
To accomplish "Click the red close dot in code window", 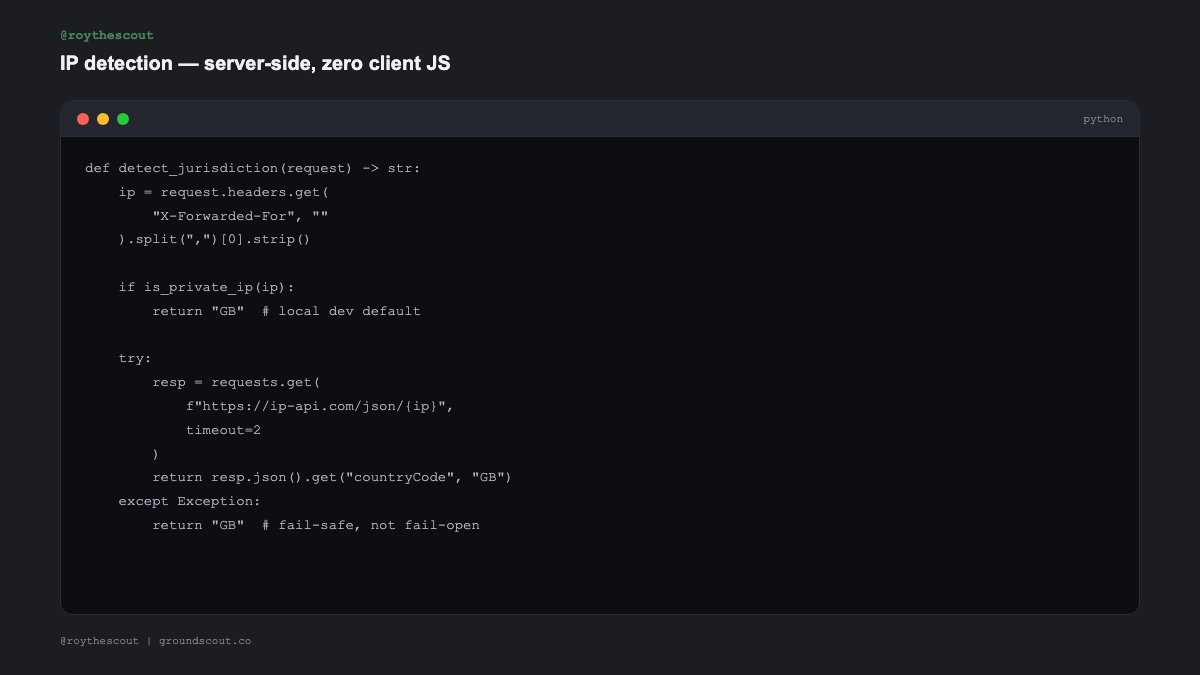I will [83, 119].
